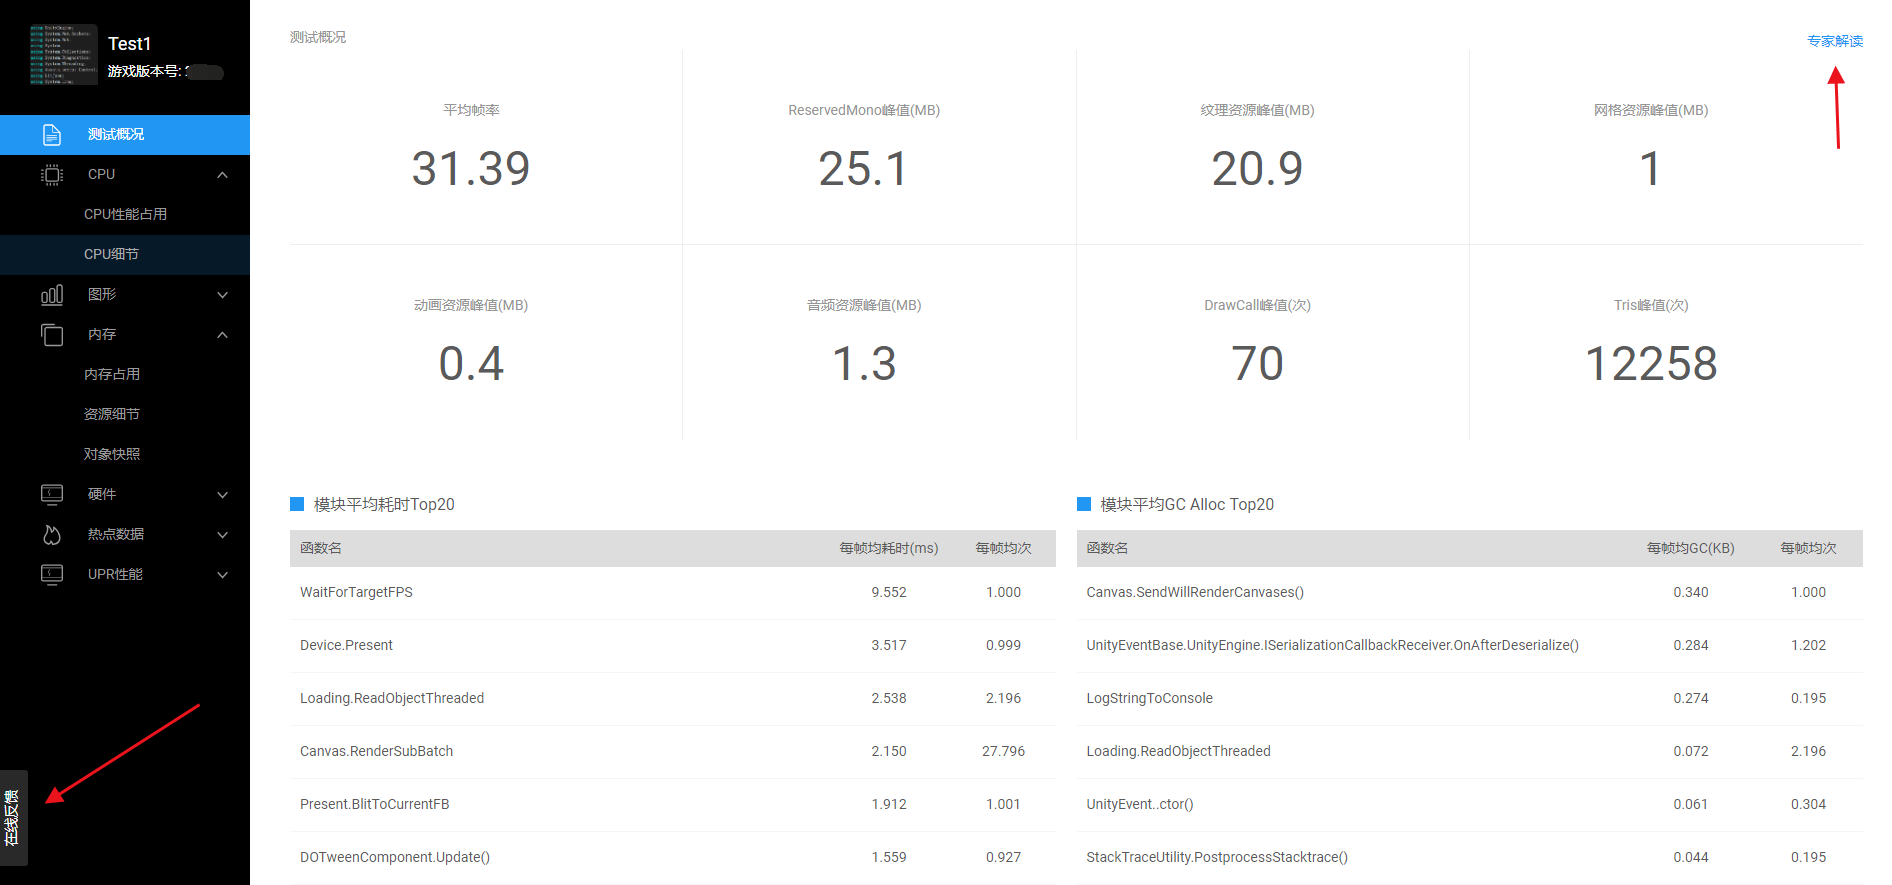Click 平均帧率 value 31.39
The height and width of the screenshot is (885, 1892).
pyautogui.click(x=471, y=168)
